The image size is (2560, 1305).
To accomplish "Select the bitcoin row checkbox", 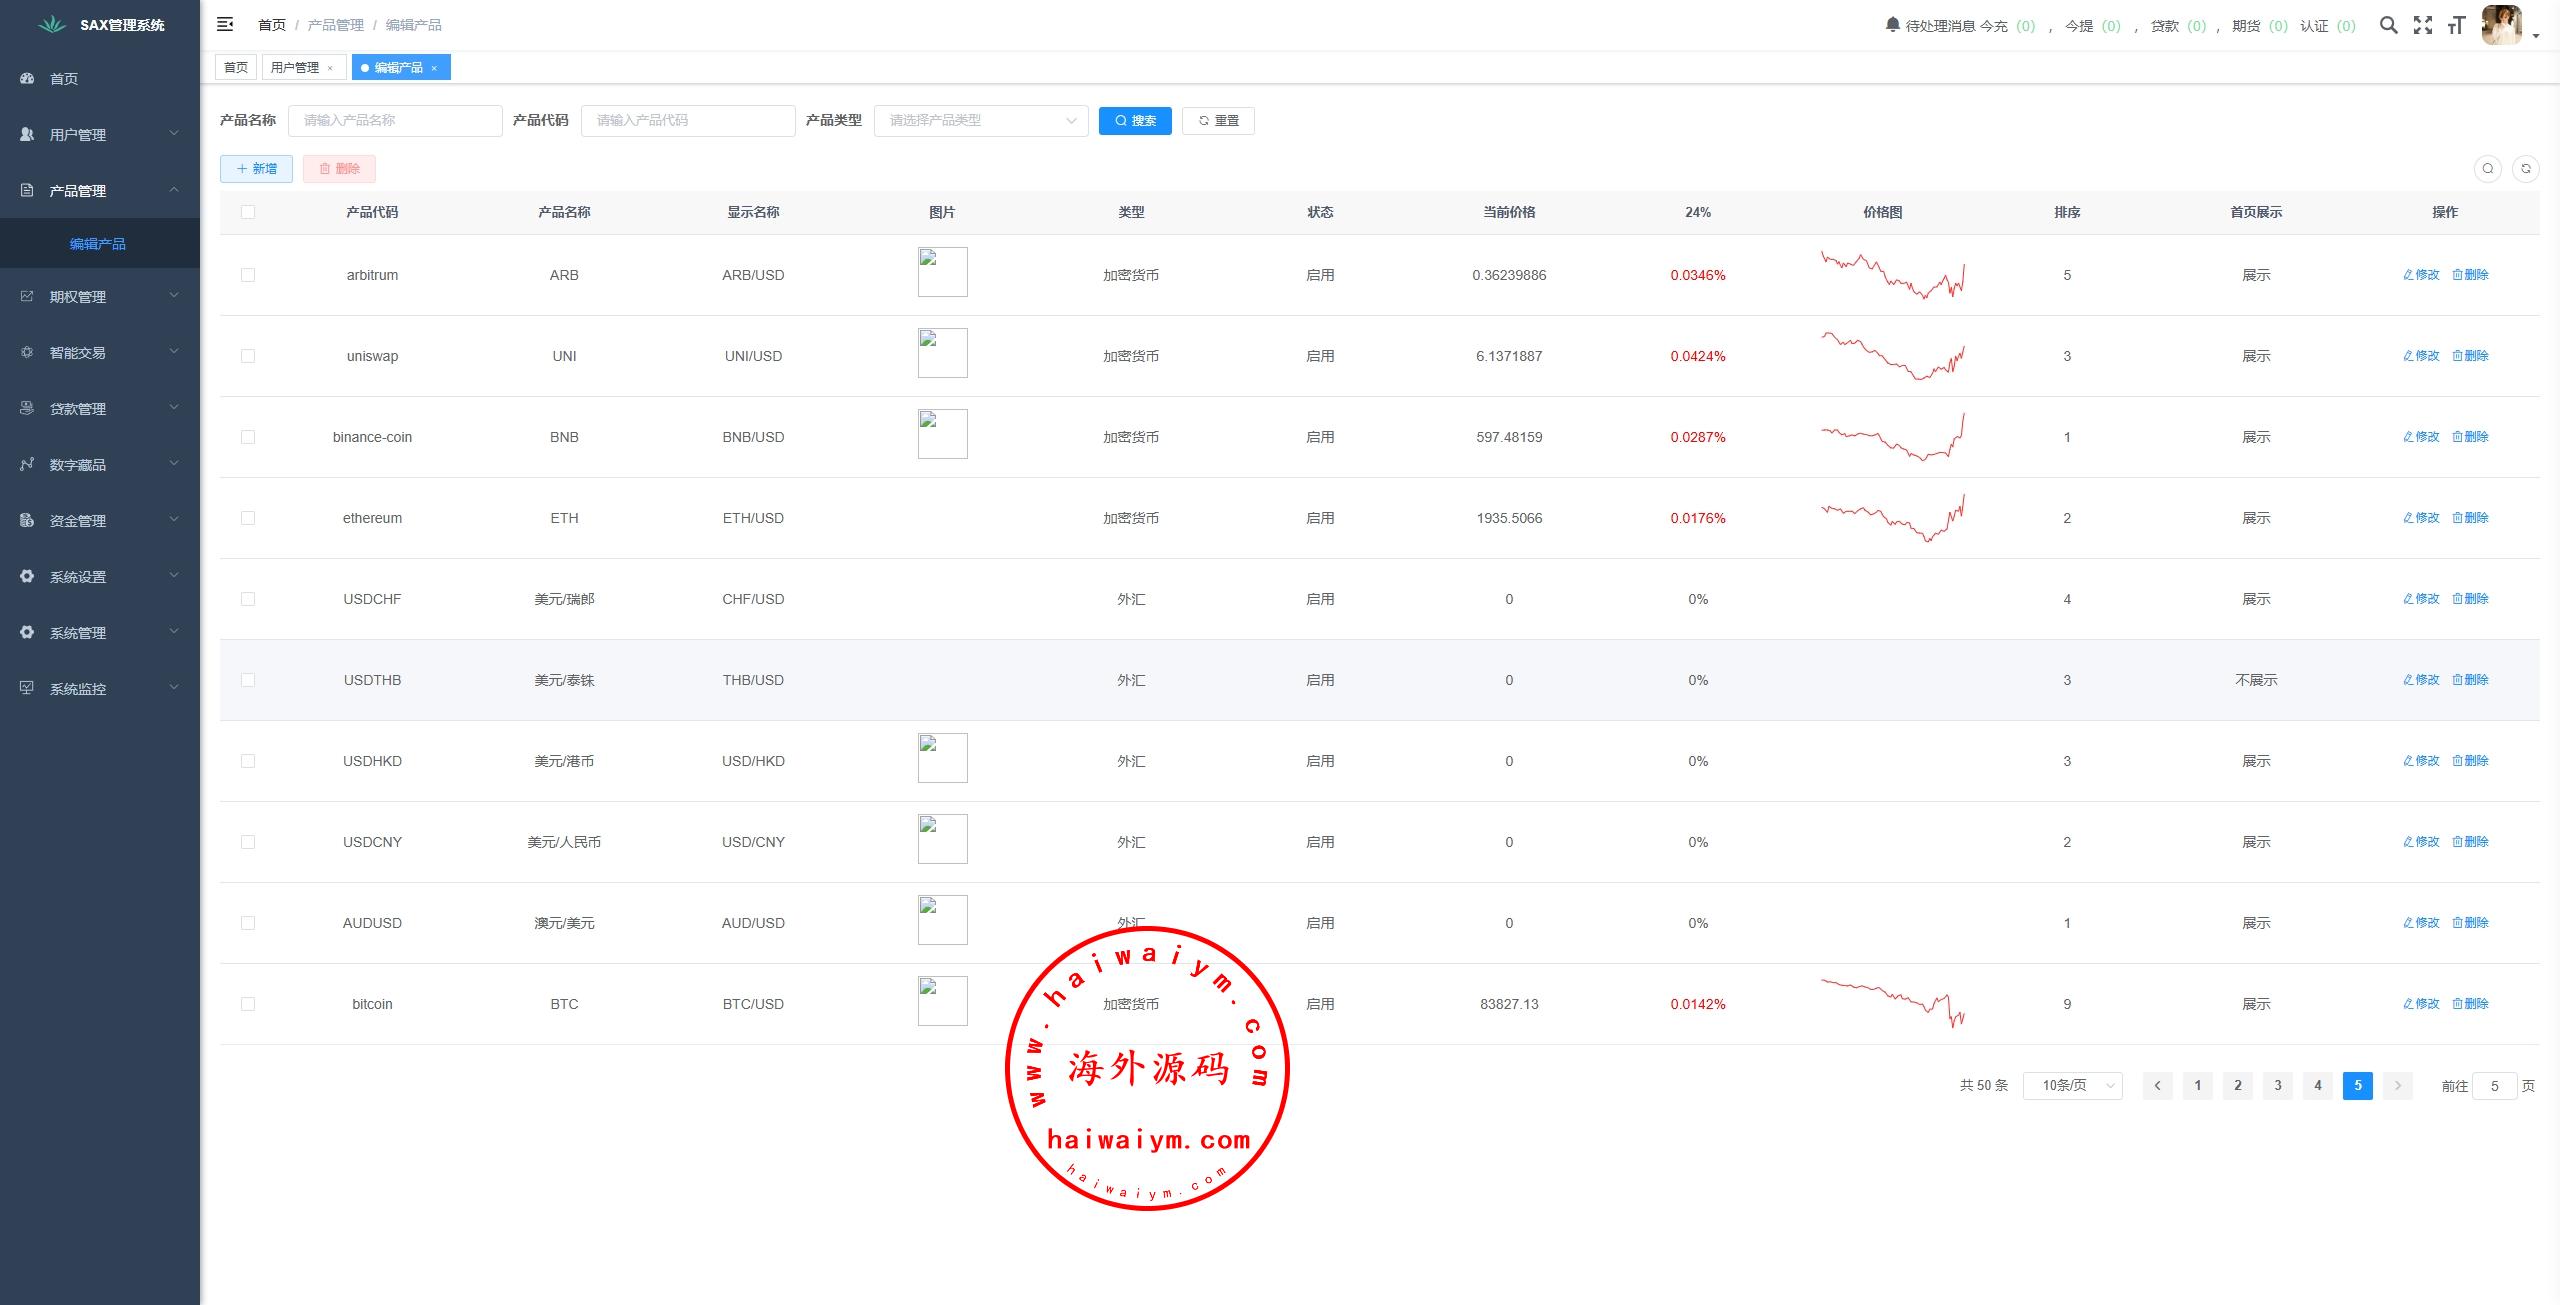I will (x=248, y=1004).
